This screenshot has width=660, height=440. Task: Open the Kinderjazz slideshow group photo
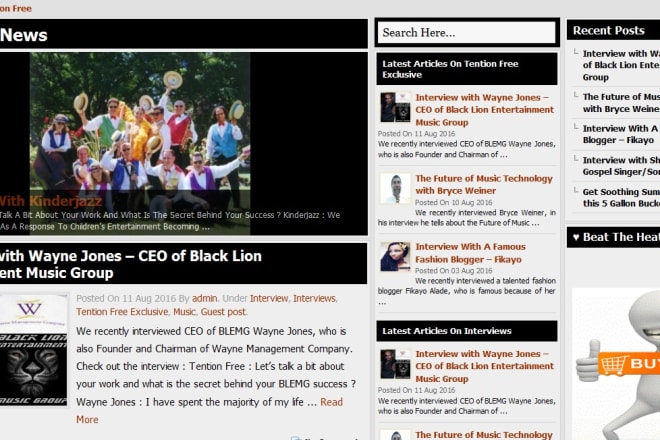pyautogui.click(x=140, y=143)
